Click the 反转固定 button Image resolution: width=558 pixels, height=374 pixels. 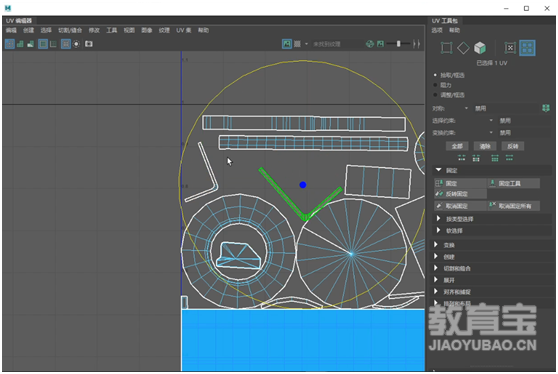click(460, 194)
